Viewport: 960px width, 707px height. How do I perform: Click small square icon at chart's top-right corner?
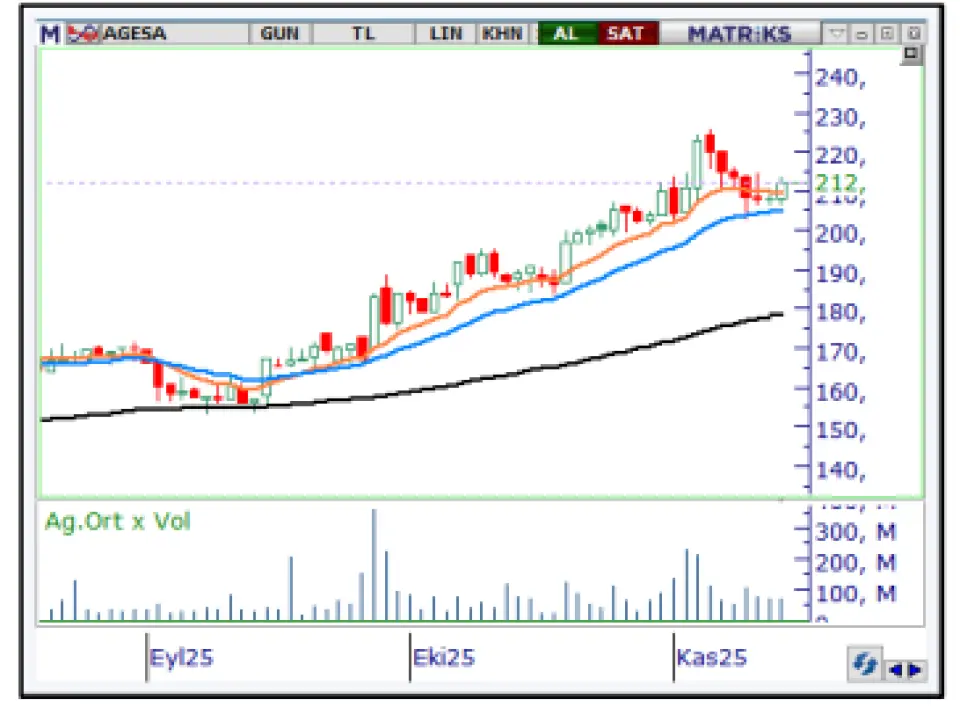(911, 54)
